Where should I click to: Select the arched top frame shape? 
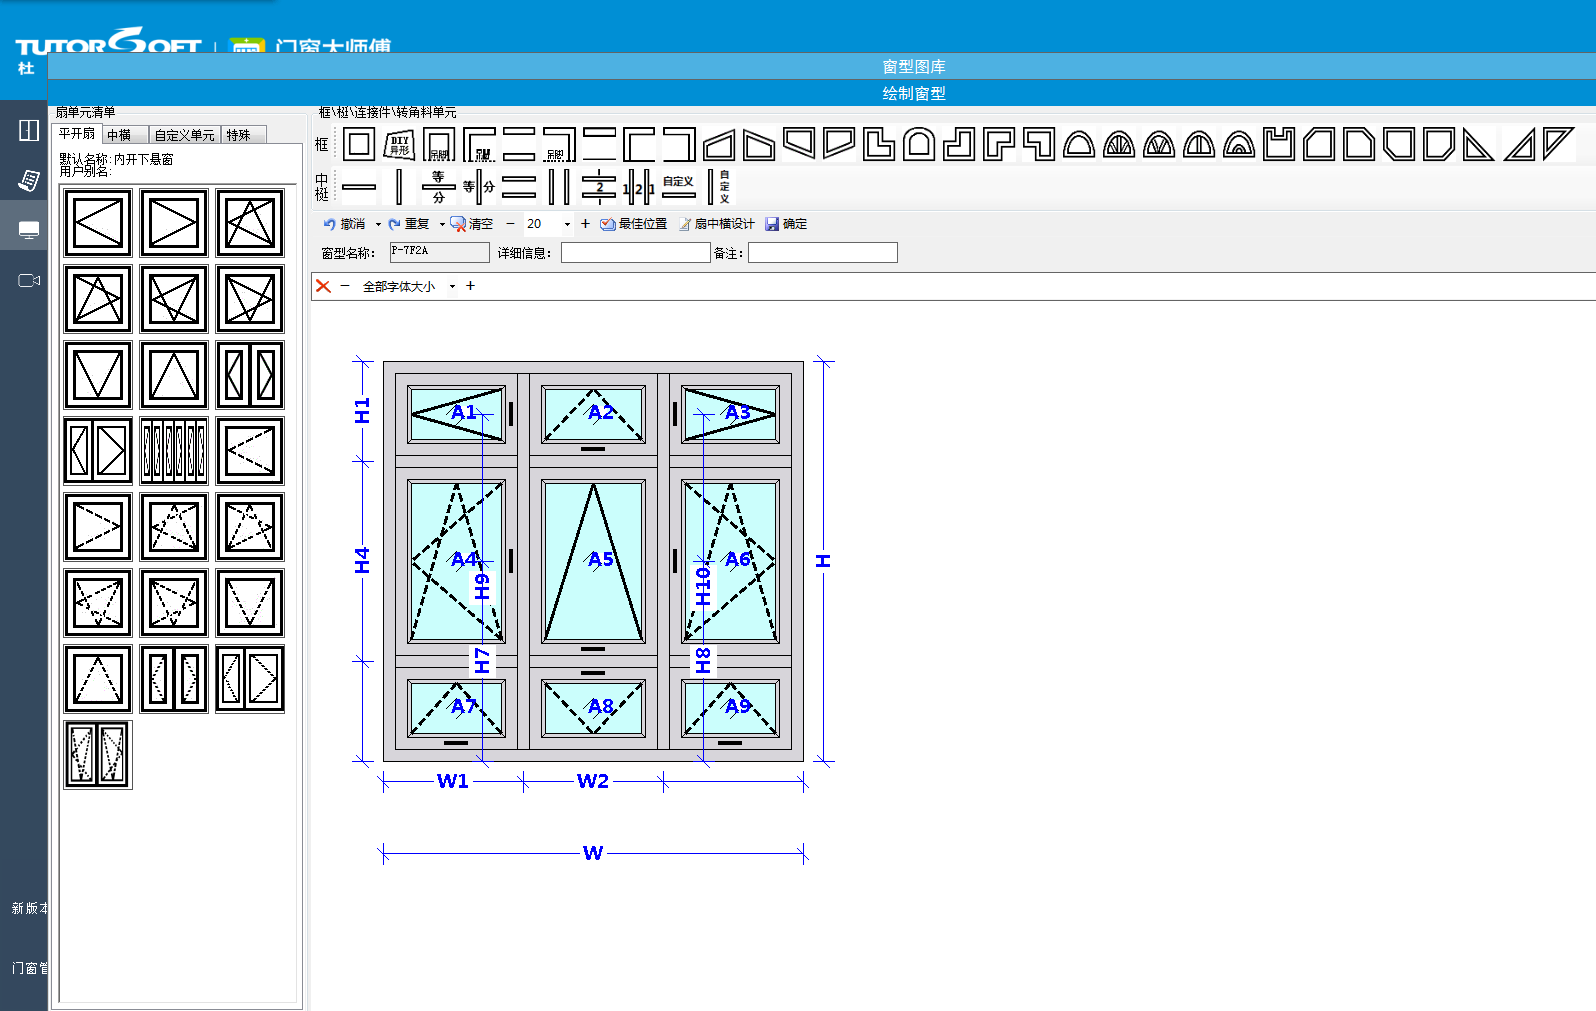[919, 144]
